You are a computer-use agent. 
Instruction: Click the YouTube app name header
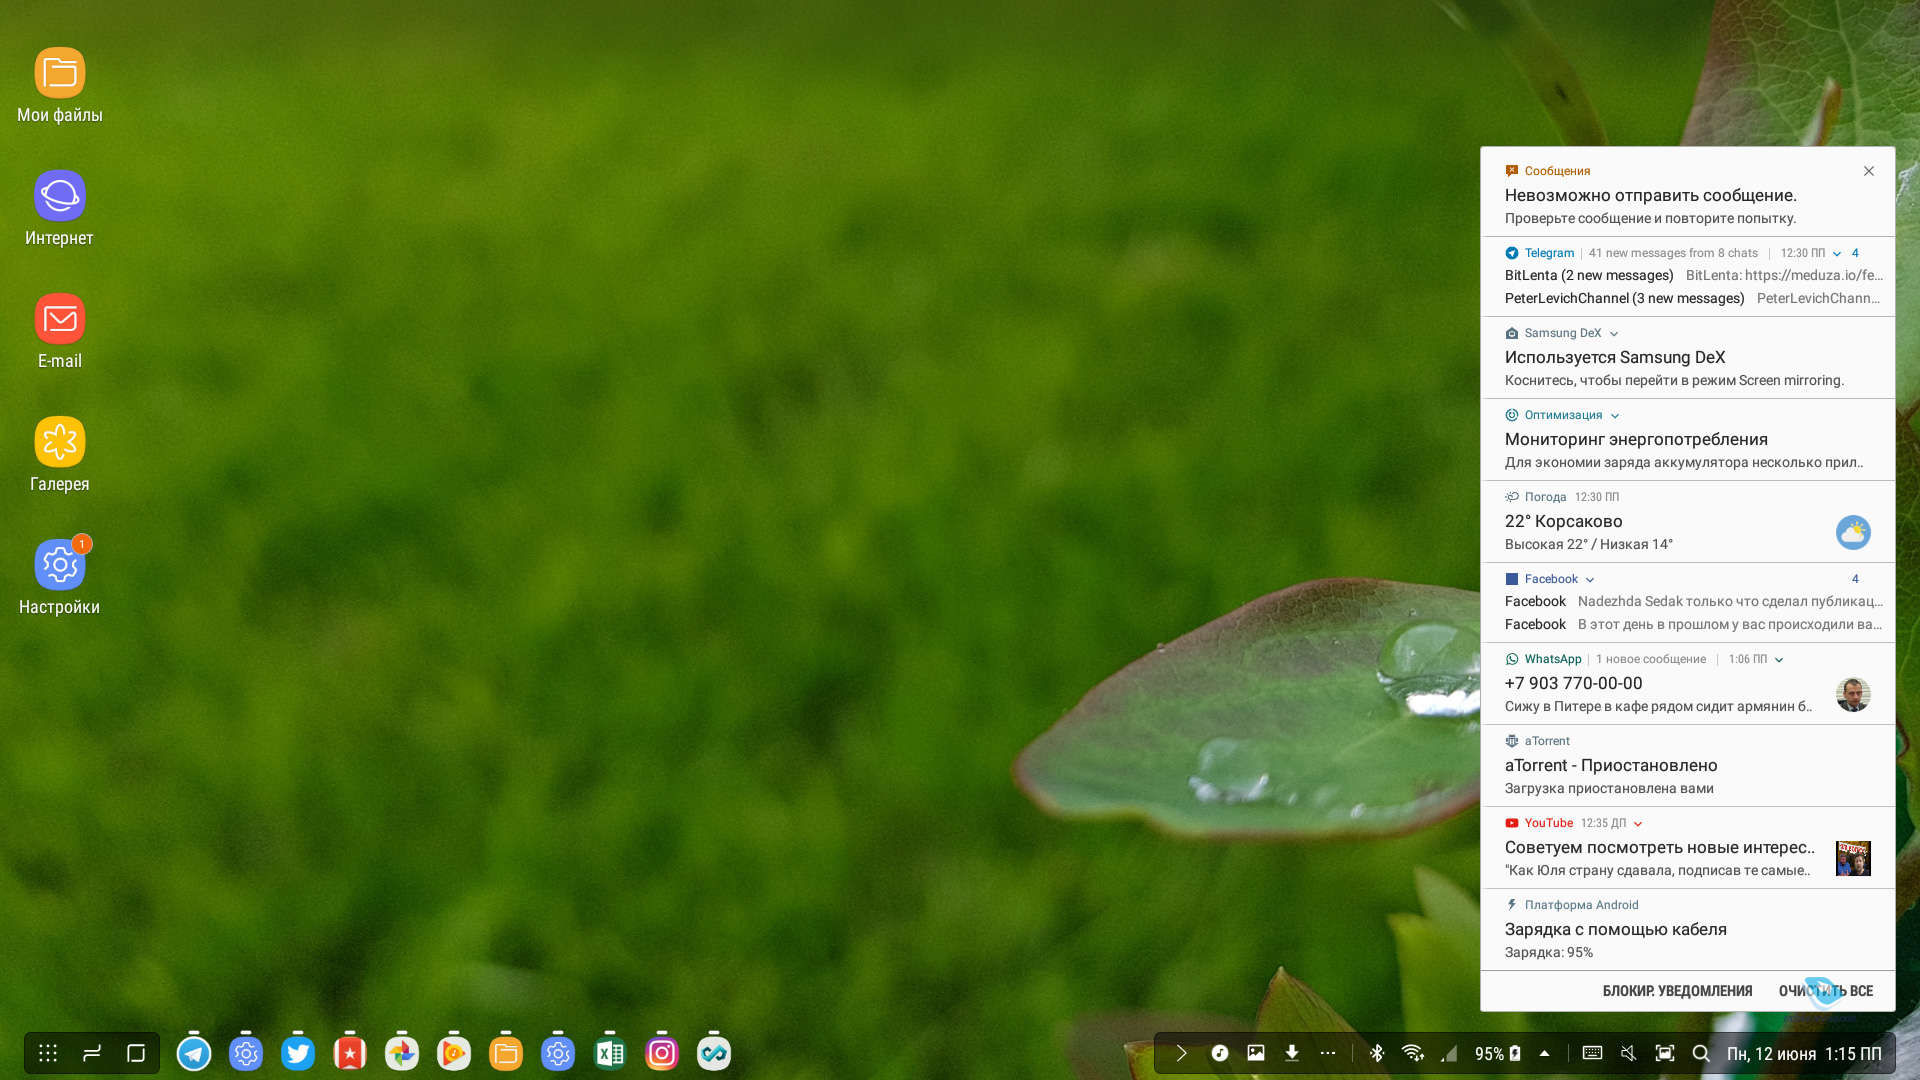(1549, 823)
